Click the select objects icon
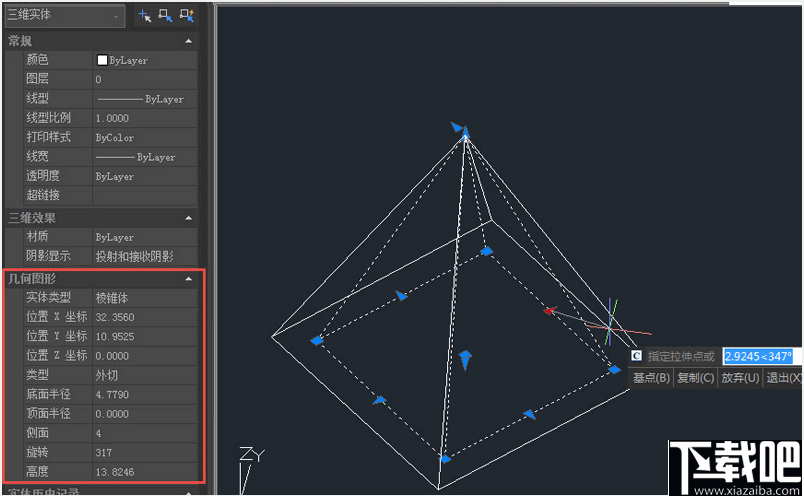This screenshot has height=496, width=804. pyautogui.click(x=165, y=16)
